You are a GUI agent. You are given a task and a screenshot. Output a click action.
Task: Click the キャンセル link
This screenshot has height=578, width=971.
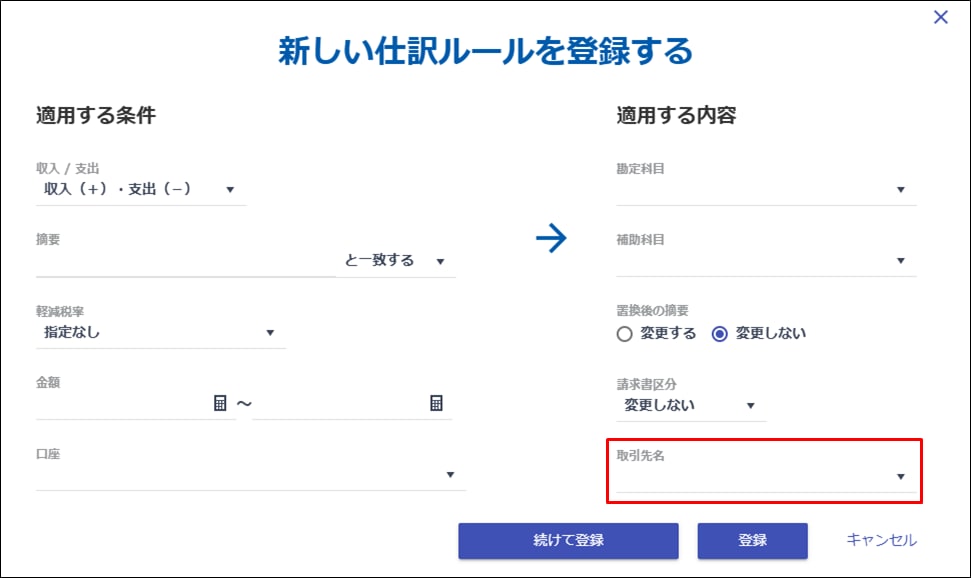[x=881, y=540]
